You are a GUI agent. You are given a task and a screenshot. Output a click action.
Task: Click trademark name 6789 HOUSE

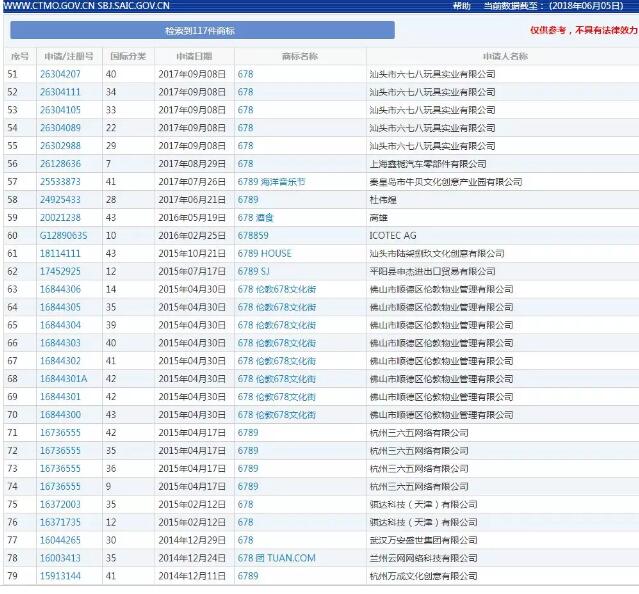[264, 253]
